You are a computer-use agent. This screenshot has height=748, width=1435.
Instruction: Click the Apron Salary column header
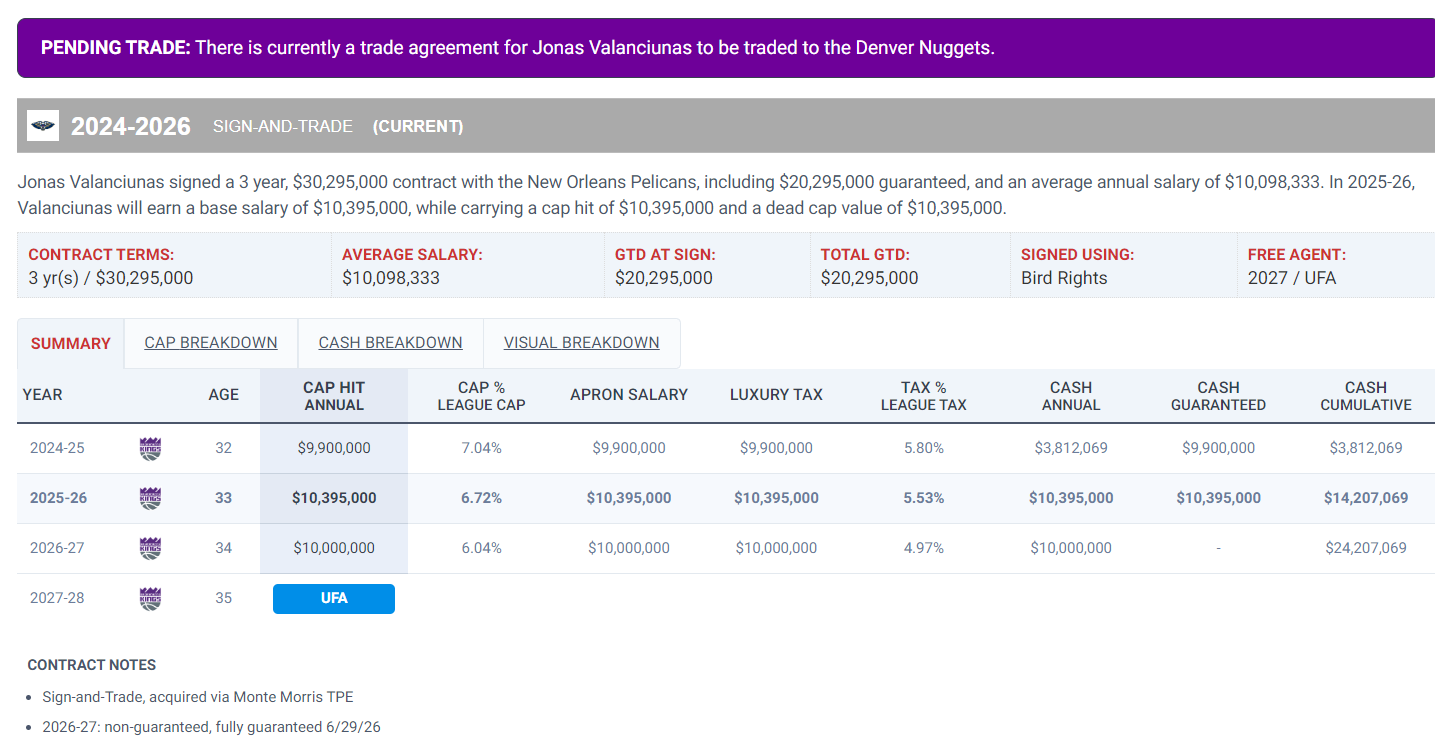629,395
